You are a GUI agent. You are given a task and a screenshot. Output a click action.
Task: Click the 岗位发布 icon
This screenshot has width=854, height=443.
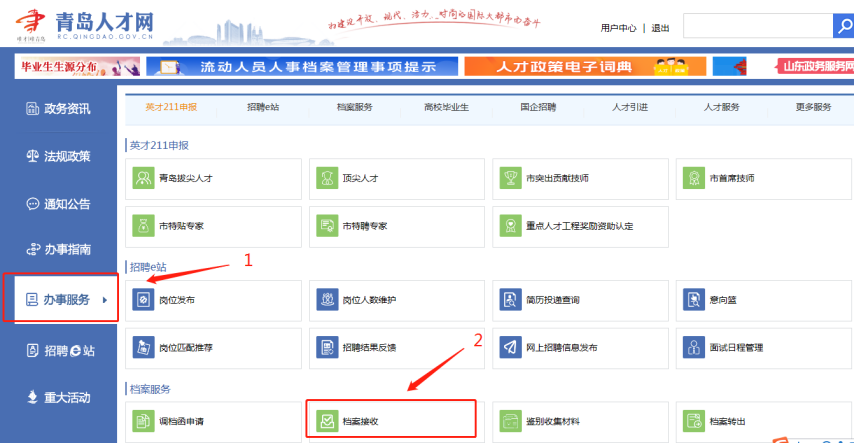[x=143, y=300]
